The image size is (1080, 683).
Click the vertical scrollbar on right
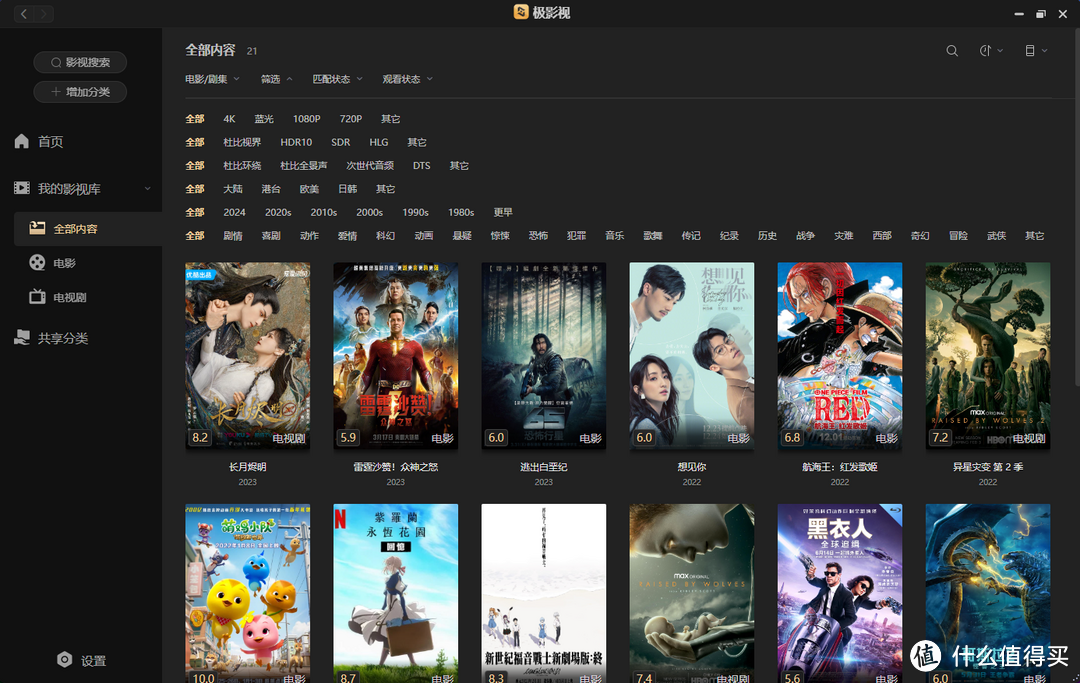[1077, 207]
